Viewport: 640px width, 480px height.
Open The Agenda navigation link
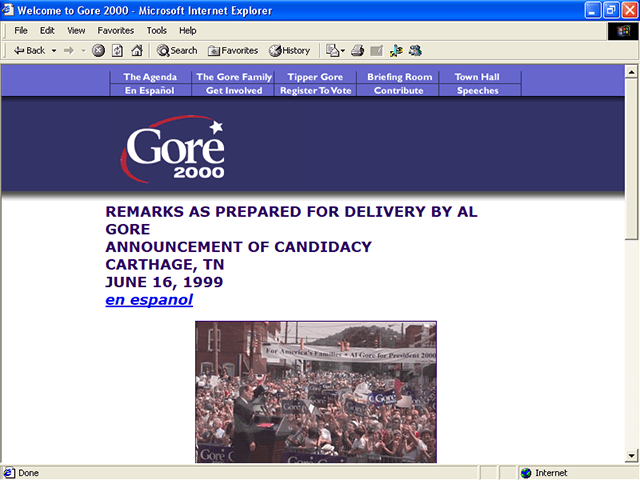[150, 77]
